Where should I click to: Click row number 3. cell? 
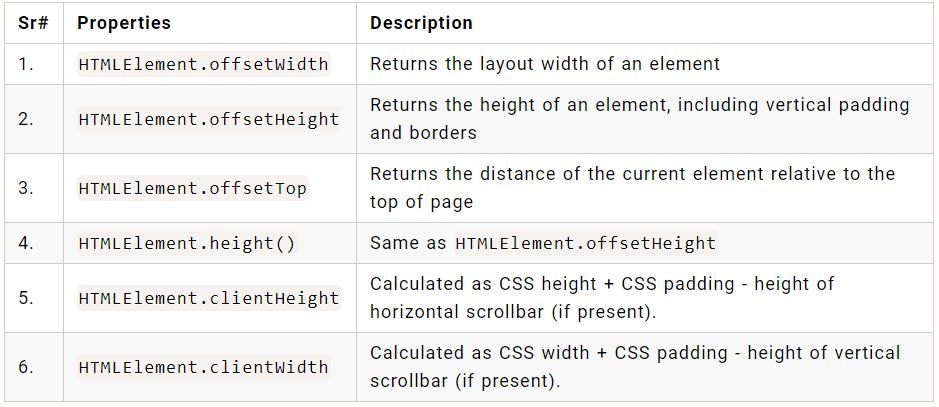click(26, 189)
